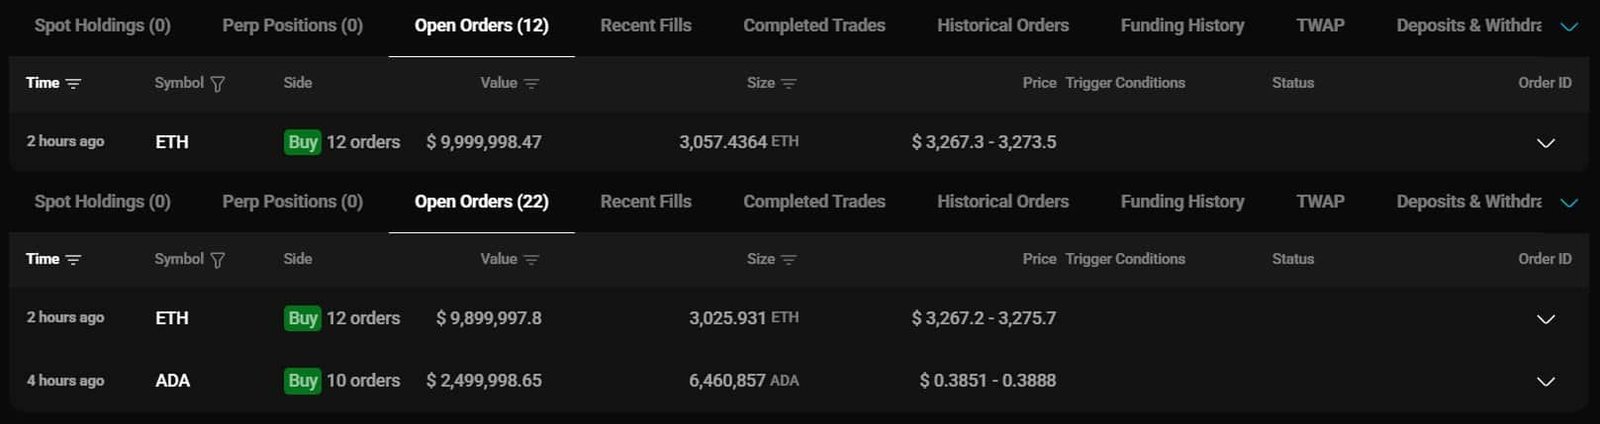Open Completed Trades tab in top panel
The width and height of the screenshot is (1600, 424).
[814, 26]
